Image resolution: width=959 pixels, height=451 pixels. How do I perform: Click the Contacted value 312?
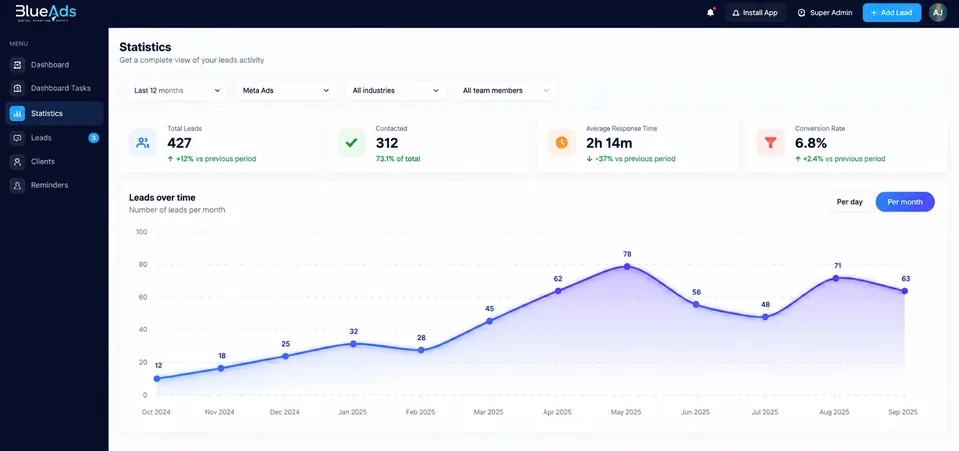tap(387, 143)
